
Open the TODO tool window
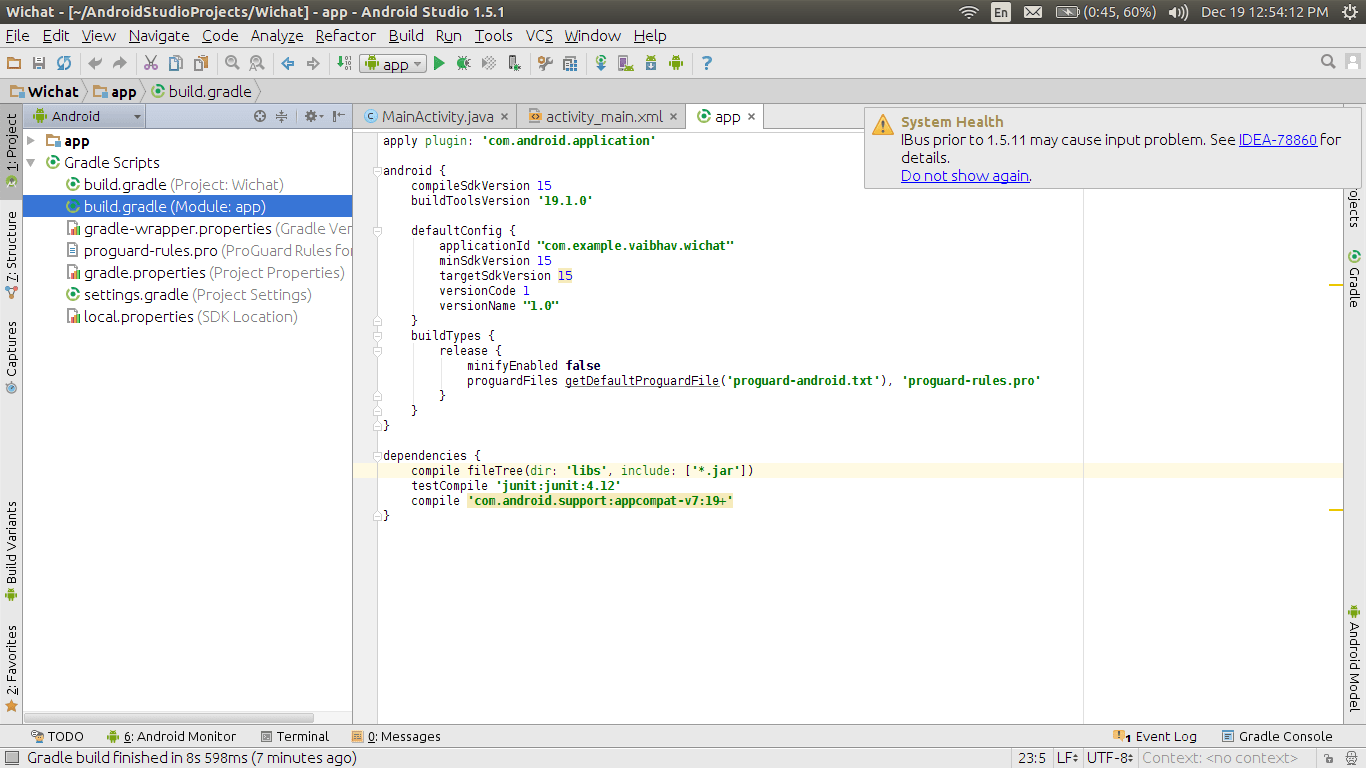57,736
